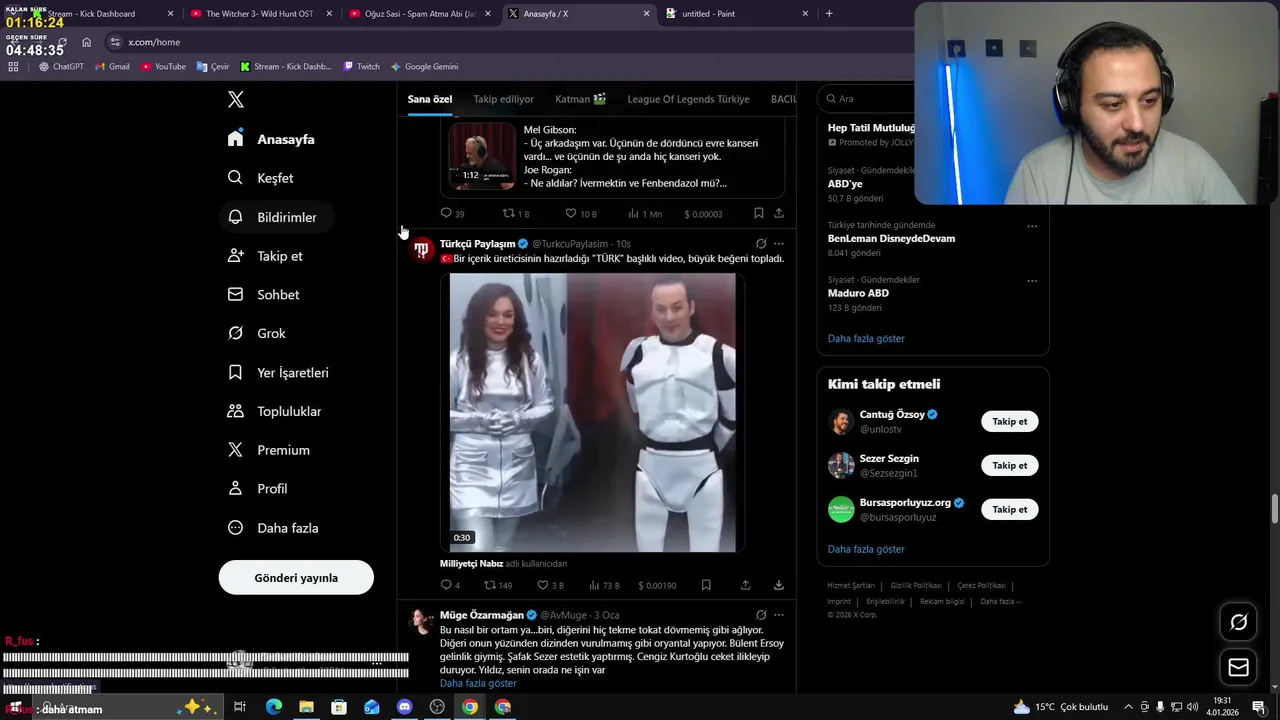Open Grok actions on Müge Özarmağan post

tap(761, 615)
